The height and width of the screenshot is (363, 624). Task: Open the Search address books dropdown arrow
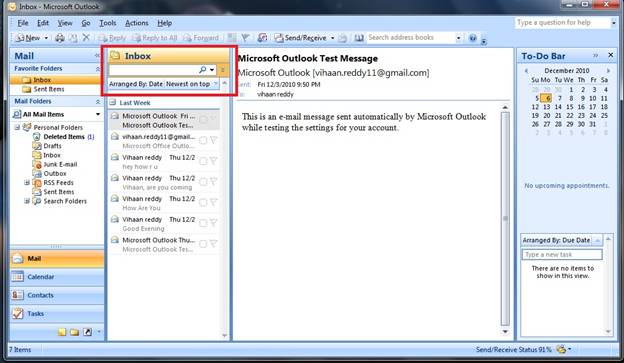pyautogui.click(x=458, y=38)
